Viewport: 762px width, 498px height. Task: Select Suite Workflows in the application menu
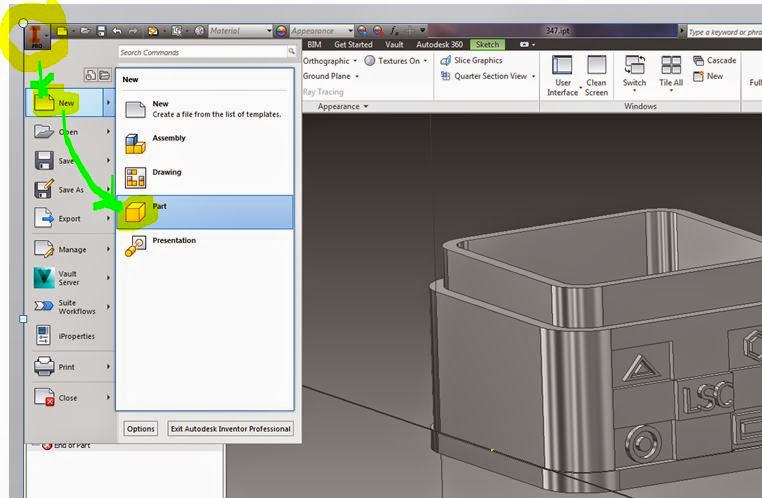coord(70,307)
